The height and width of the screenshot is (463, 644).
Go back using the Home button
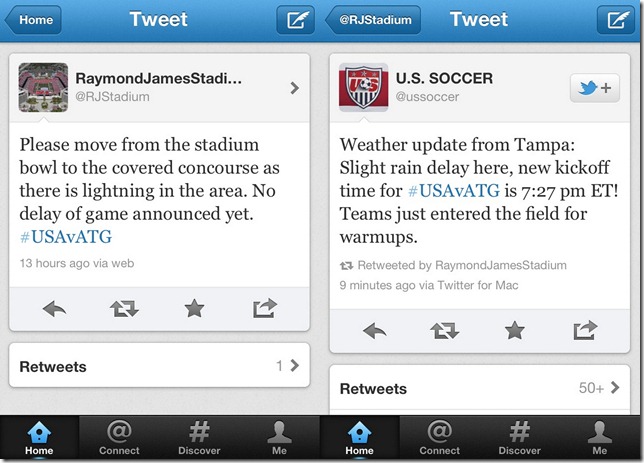click(35, 19)
